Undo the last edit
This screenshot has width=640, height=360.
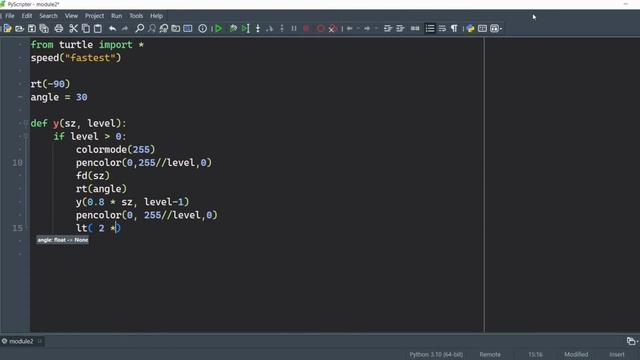[x=113, y=29]
